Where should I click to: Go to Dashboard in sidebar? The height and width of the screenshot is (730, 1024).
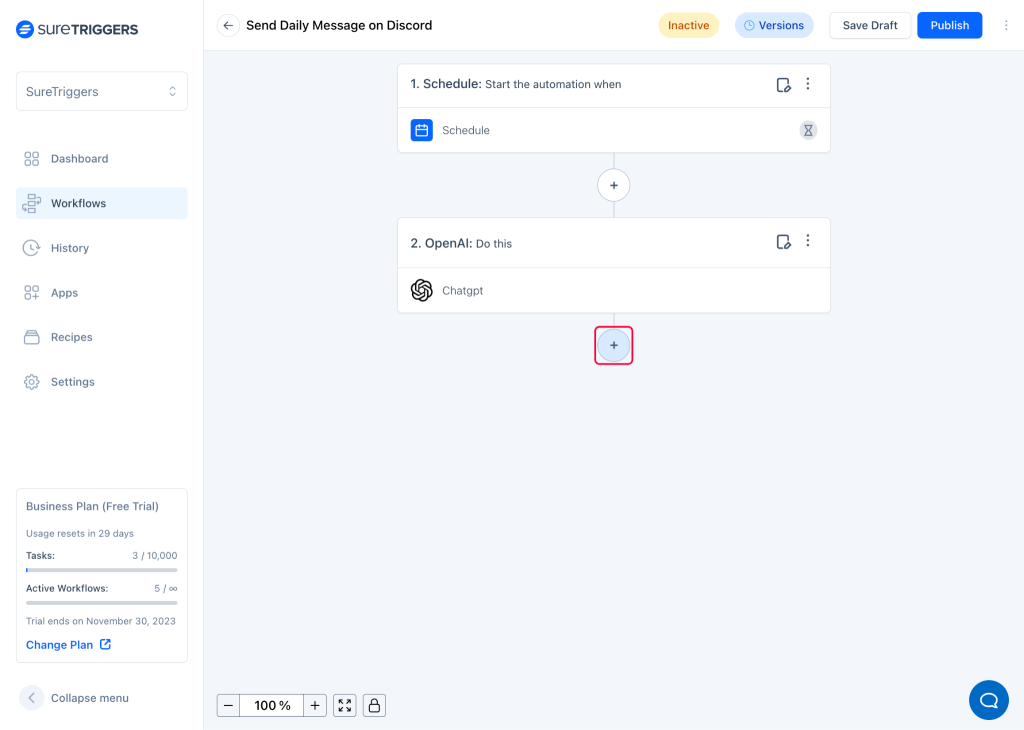79,159
